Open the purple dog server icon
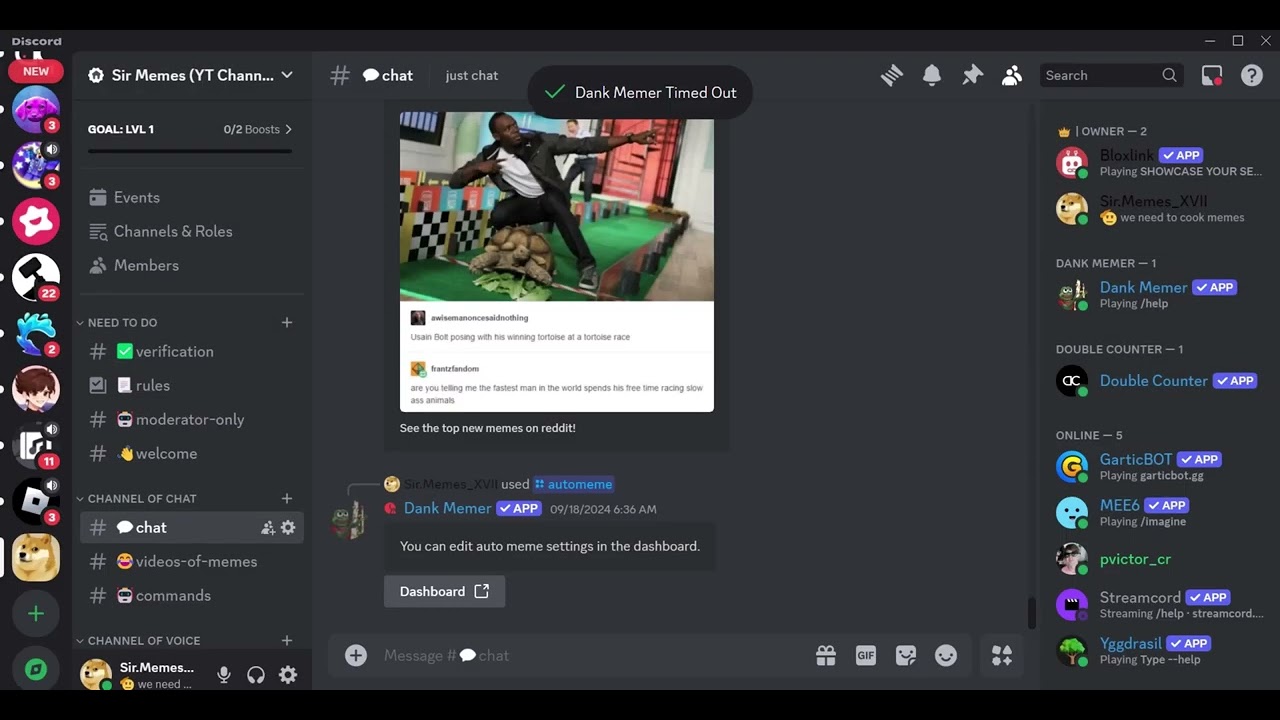 [x=36, y=110]
